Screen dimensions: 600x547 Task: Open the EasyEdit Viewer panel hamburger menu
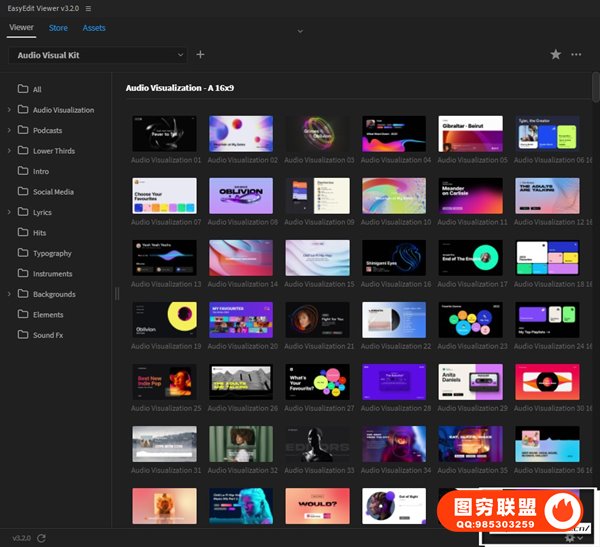click(88, 8)
